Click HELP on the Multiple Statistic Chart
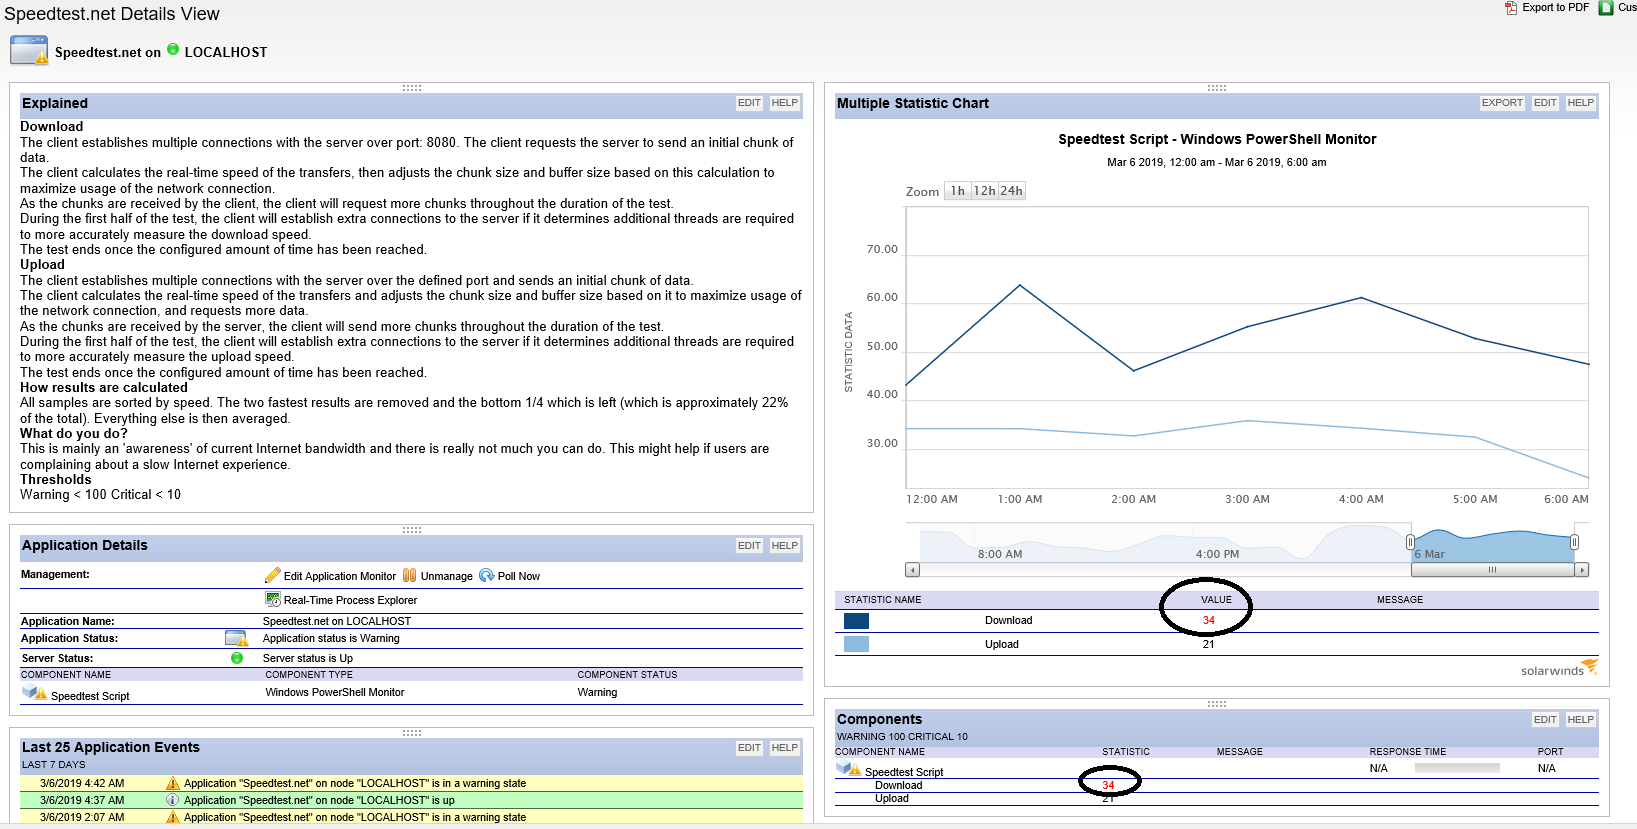The width and height of the screenshot is (1637, 829). click(1581, 103)
